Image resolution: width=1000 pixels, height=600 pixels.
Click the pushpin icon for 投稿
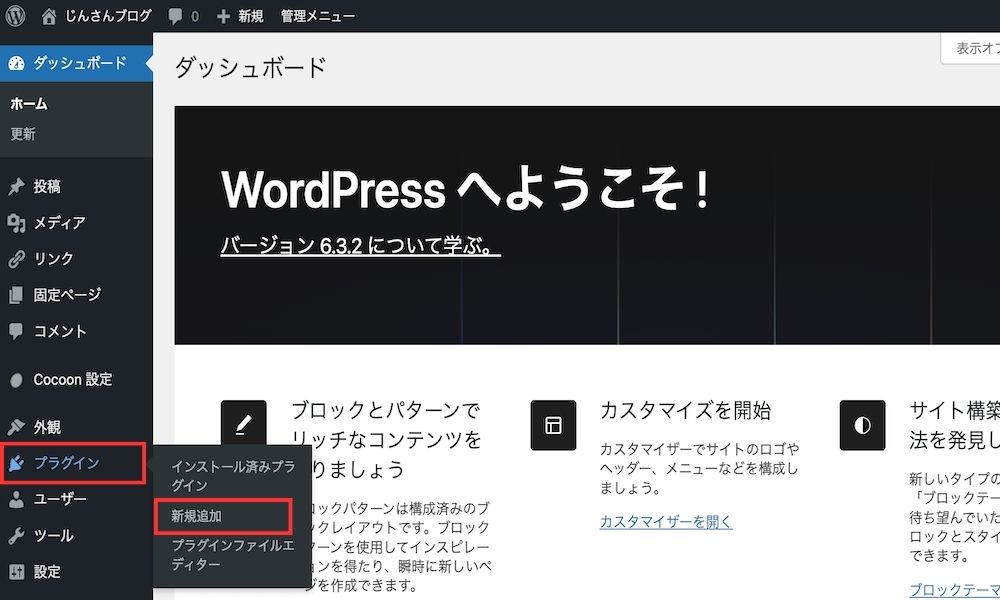(16, 187)
